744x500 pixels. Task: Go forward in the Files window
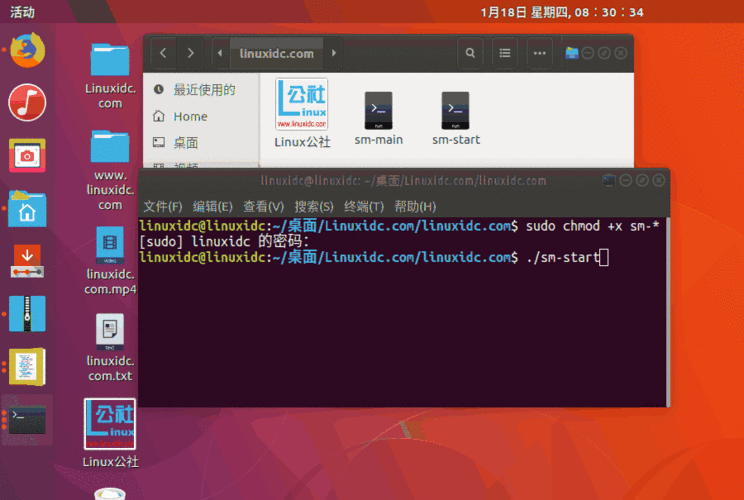coord(190,53)
